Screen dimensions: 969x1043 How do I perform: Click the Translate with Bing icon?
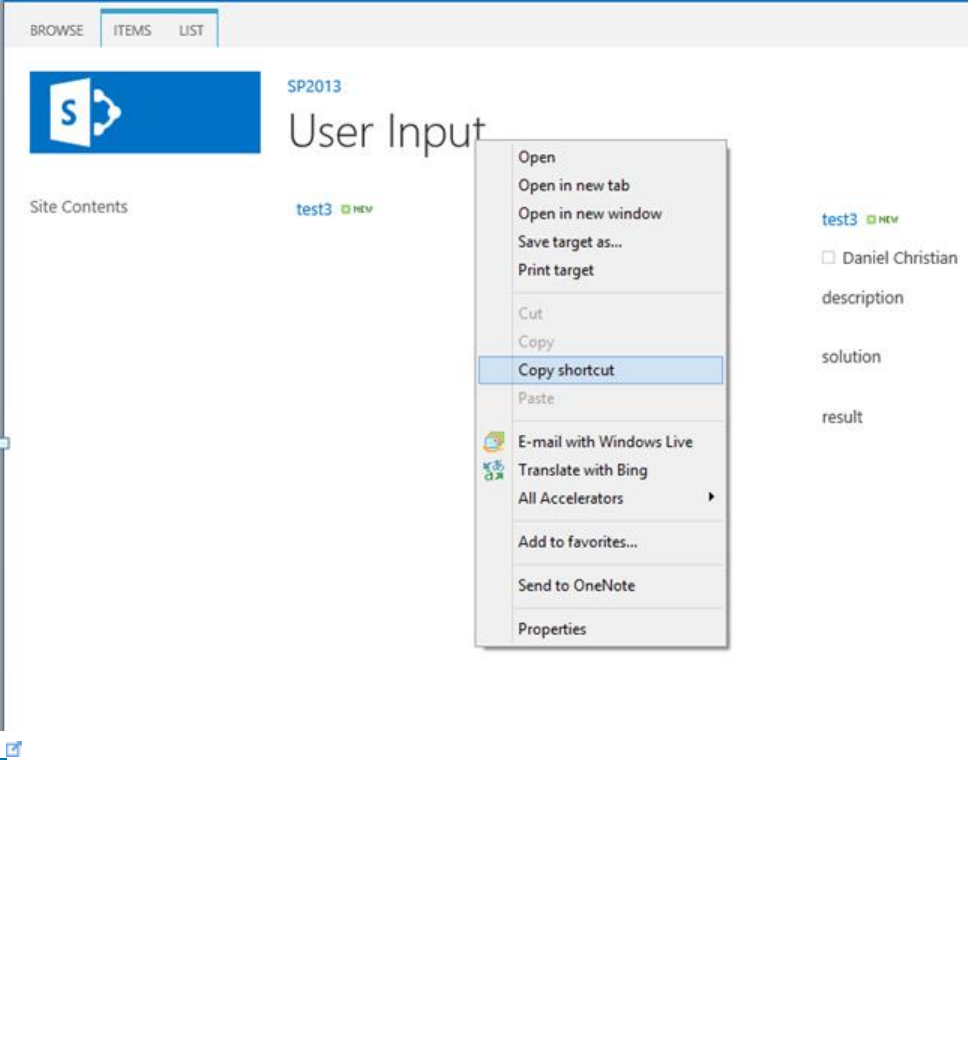pos(493,470)
